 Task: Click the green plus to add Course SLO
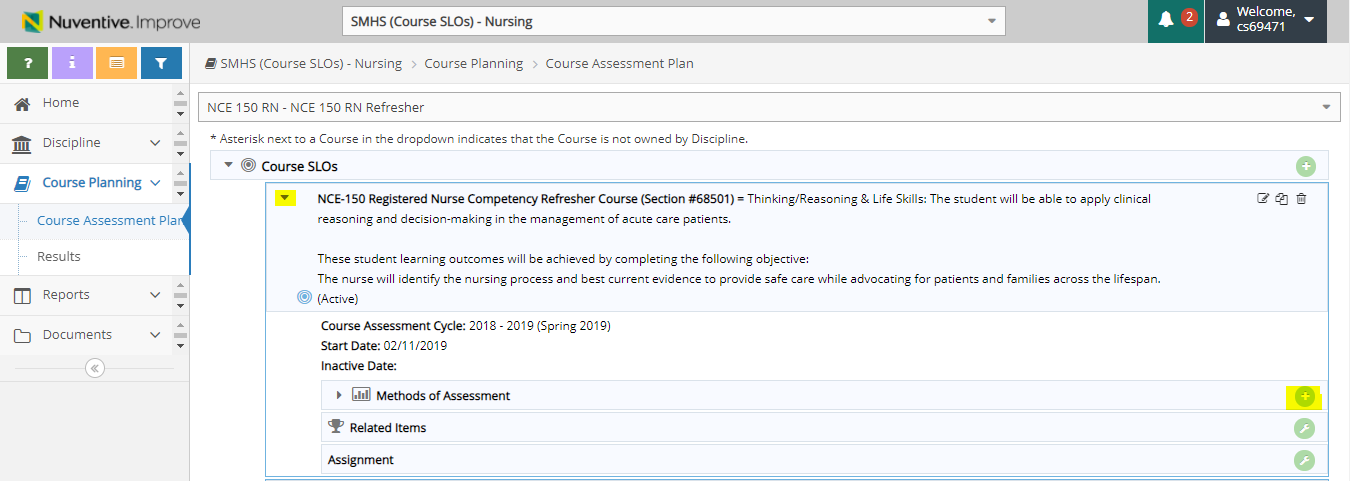coord(1306,166)
